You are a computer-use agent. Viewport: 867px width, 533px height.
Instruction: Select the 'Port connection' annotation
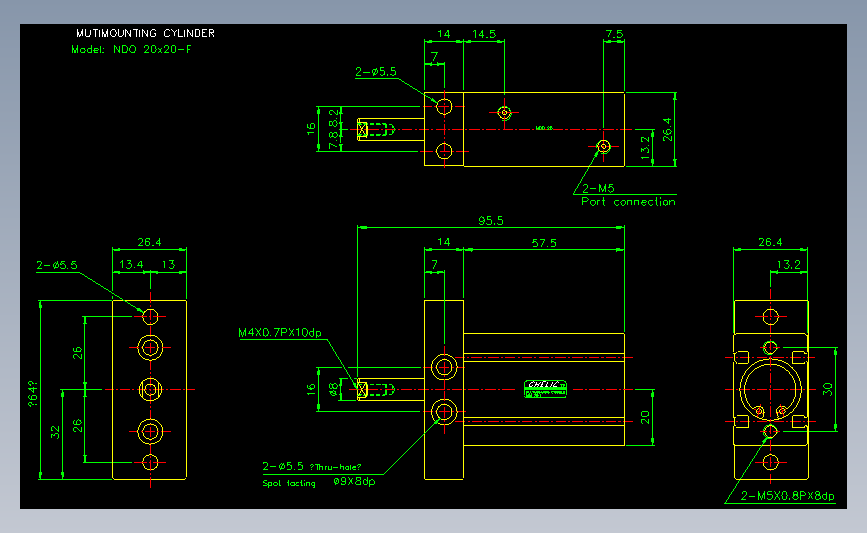click(x=628, y=202)
